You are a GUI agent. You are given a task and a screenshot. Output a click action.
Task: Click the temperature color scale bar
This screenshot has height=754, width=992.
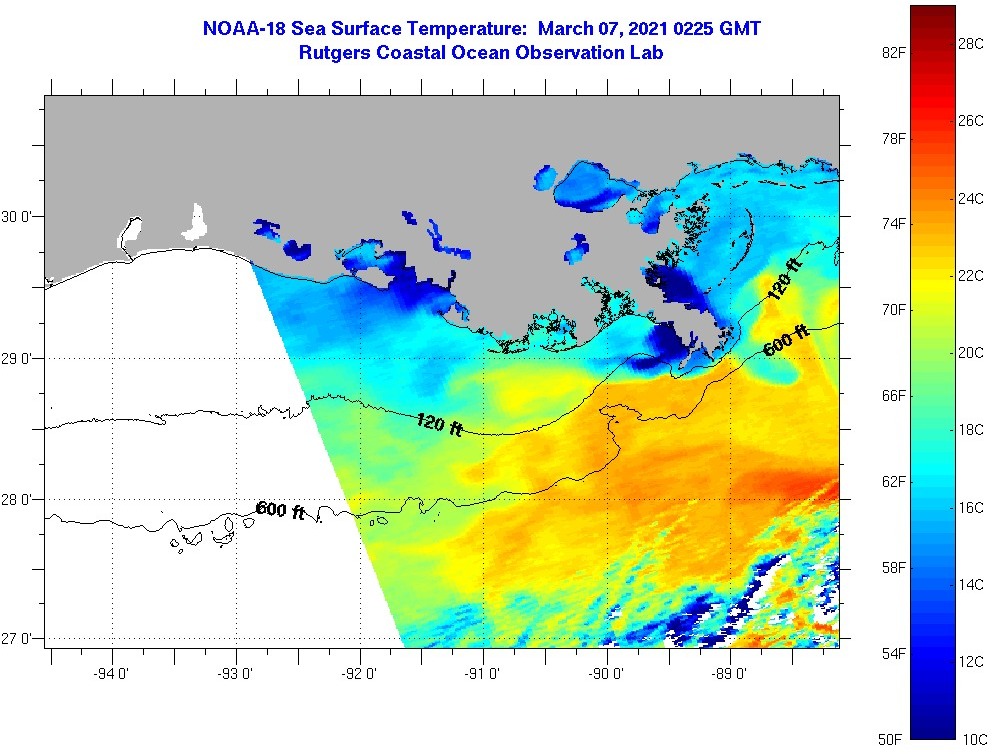coord(933,372)
